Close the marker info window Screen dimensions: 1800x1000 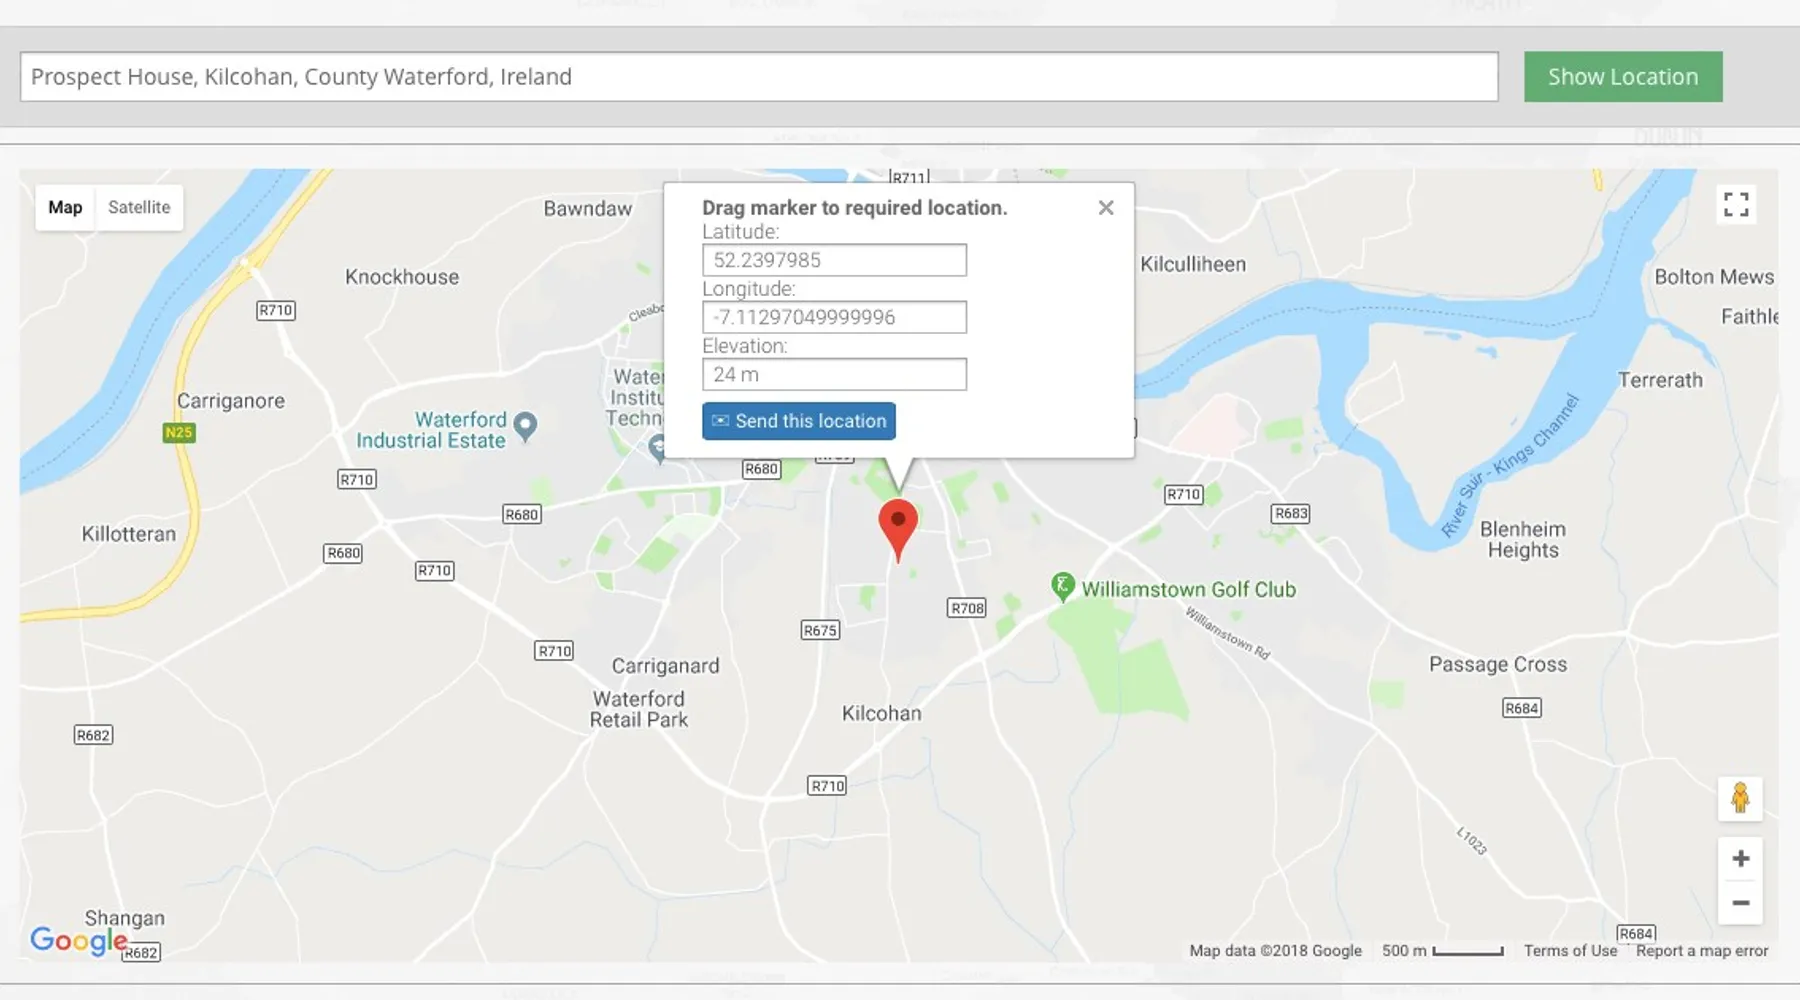coord(1106,208)
